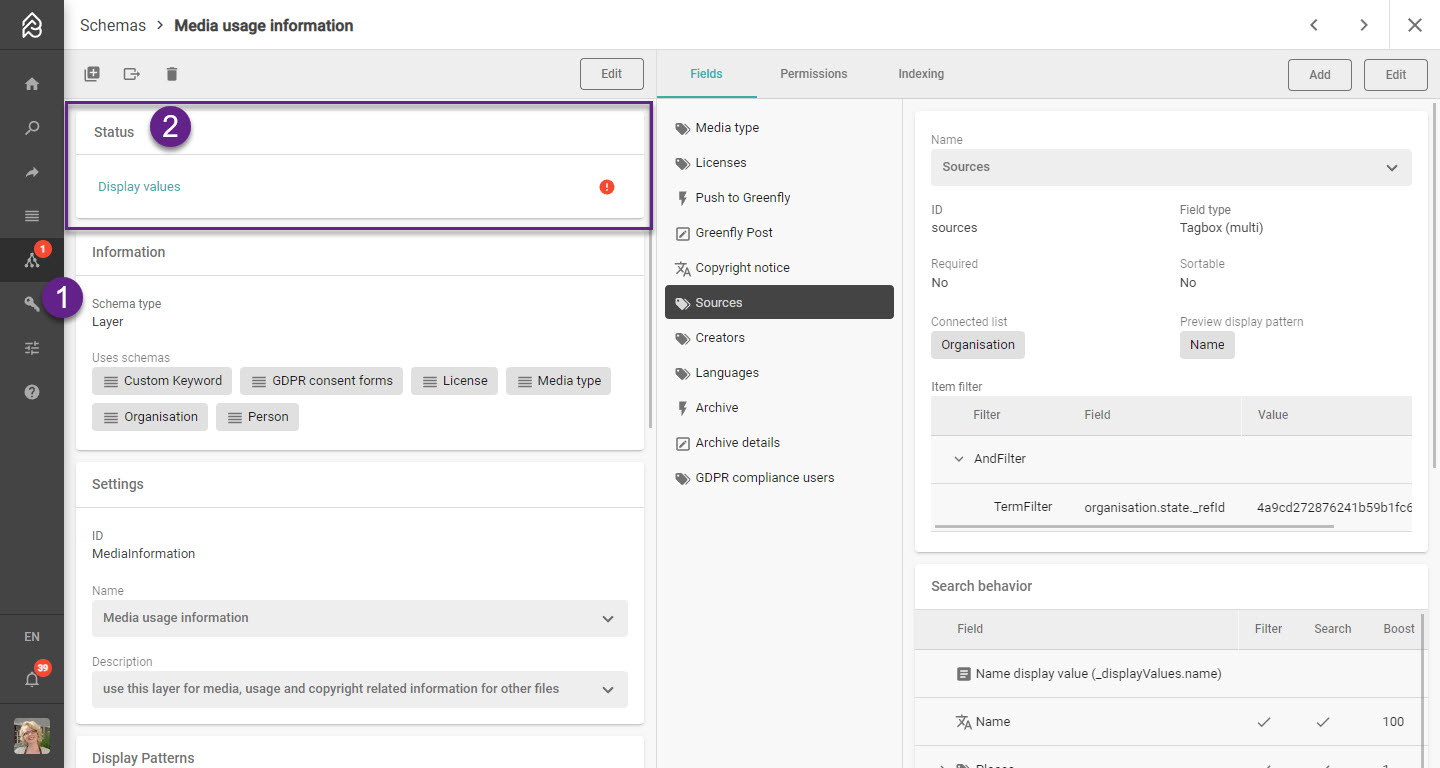Screen dimensions: 1440x768
Task: Switch to the Permissions tab
Action: [814, 74]
